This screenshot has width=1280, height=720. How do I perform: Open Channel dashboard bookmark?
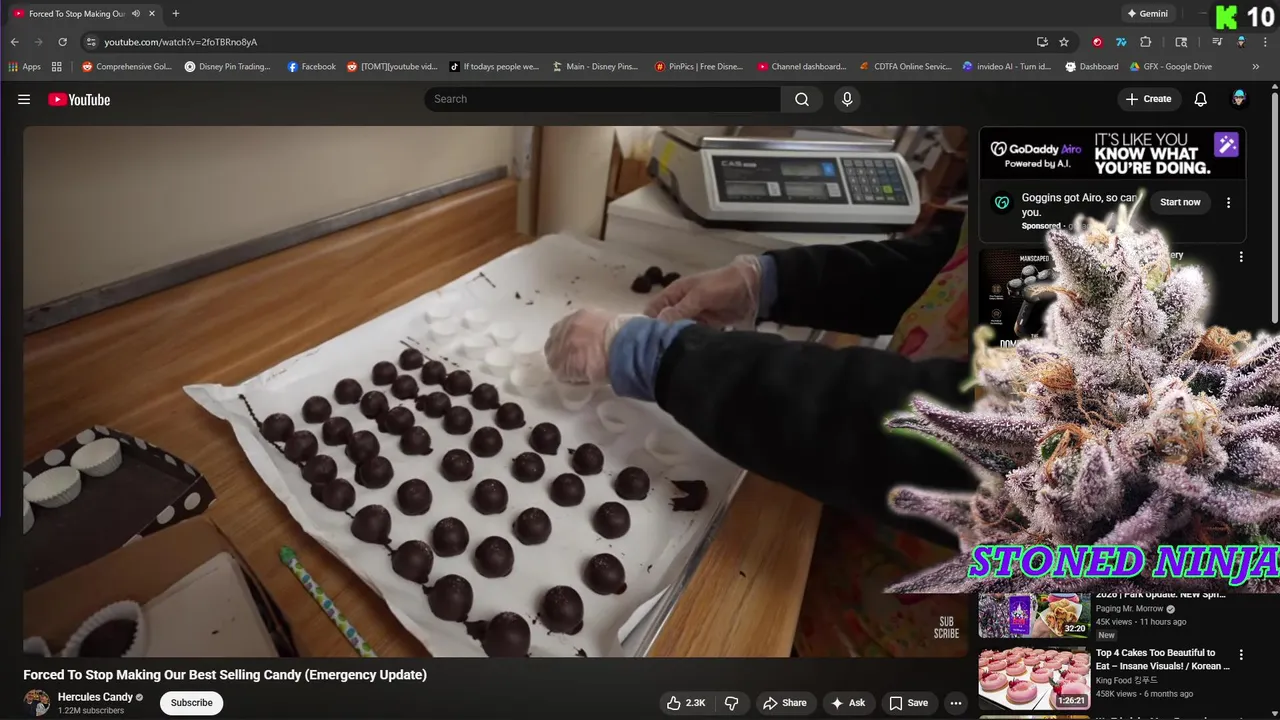[x=802, y=67]
